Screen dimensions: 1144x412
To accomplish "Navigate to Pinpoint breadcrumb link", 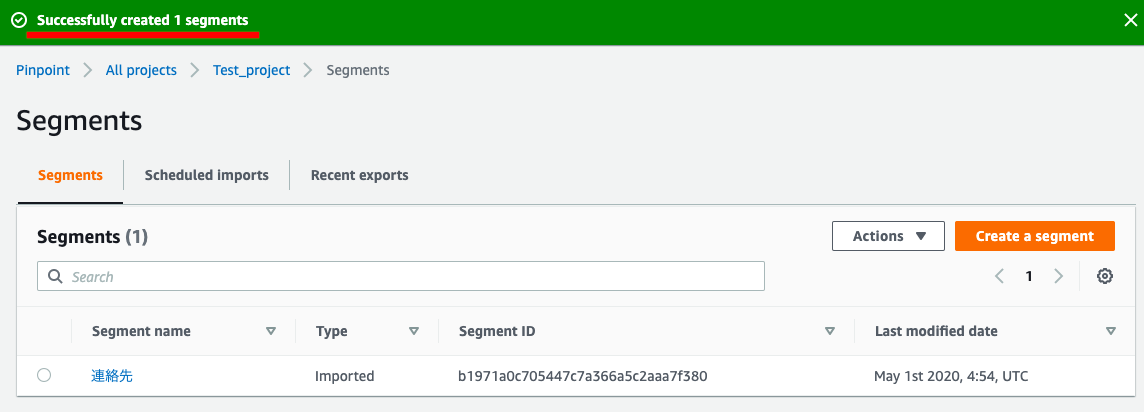I will tap(42, 70).
